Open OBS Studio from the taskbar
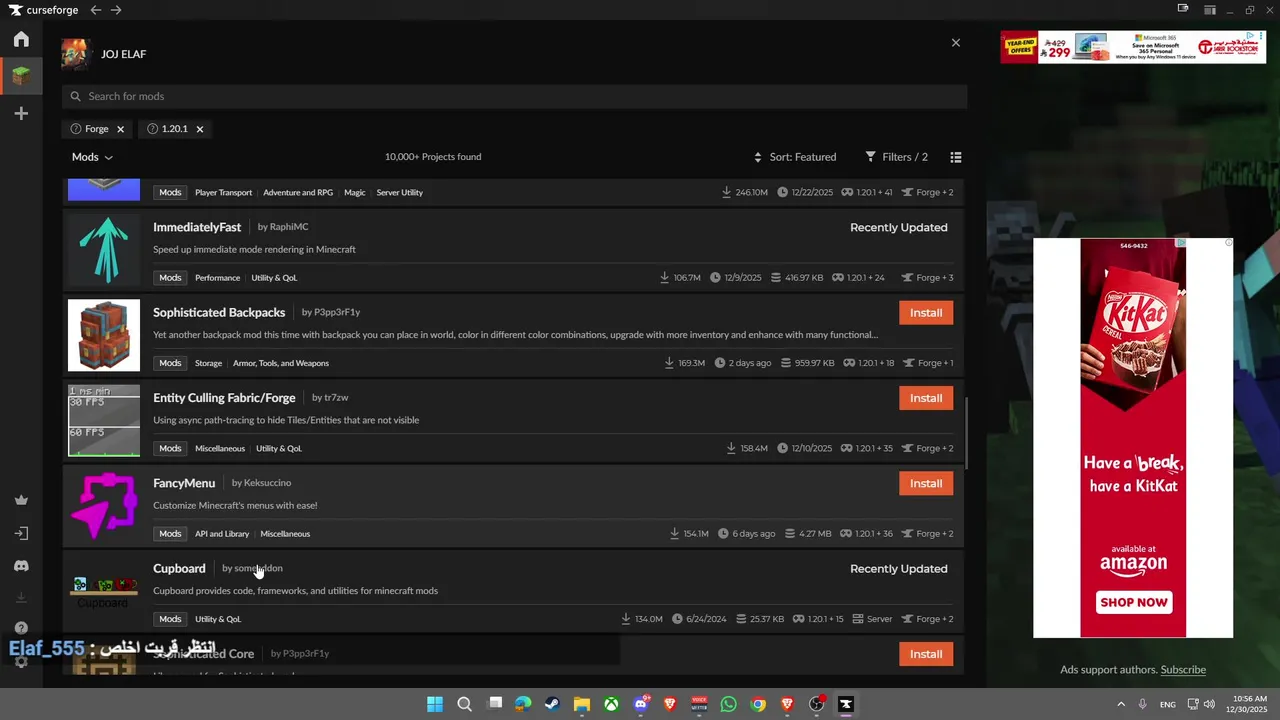This screenshot has height=720, width=1280. pyautogui.click(x=816, y=704)
